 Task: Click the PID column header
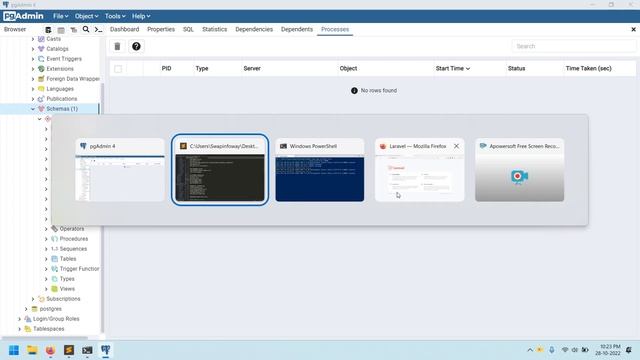[x=166, y=69]
